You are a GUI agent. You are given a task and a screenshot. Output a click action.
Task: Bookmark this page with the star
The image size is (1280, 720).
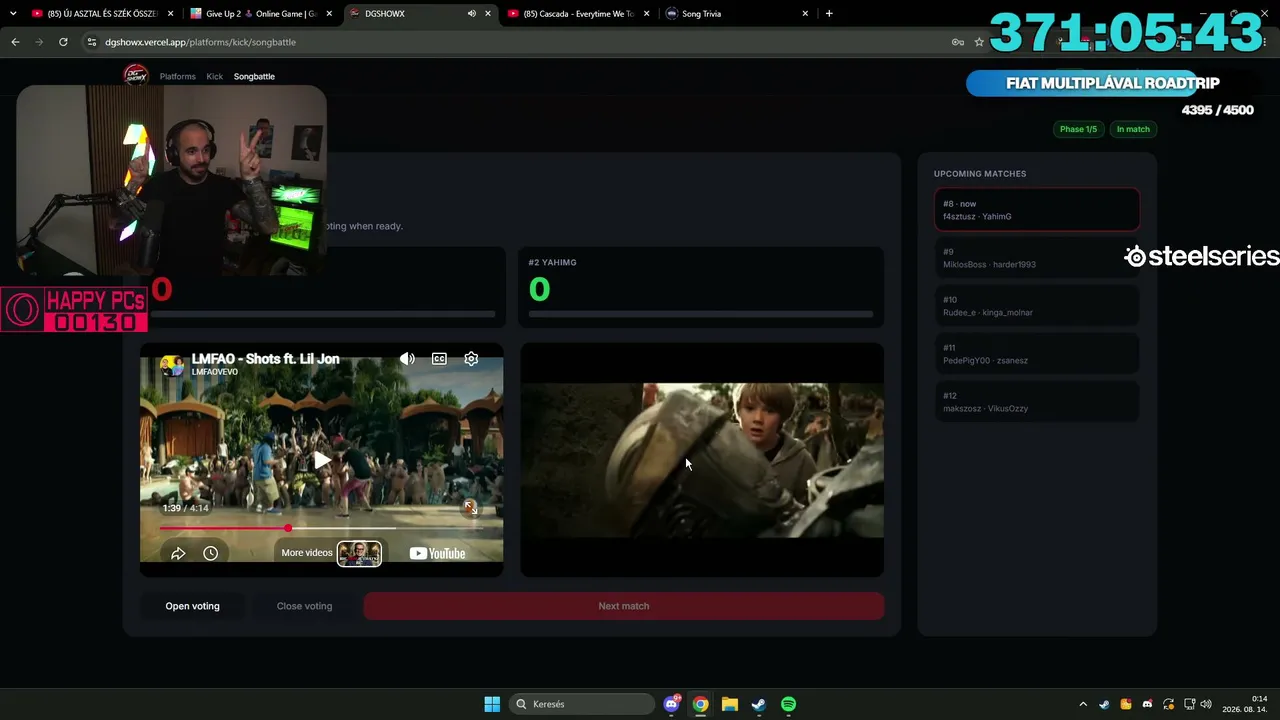click(x=979, y=42)
